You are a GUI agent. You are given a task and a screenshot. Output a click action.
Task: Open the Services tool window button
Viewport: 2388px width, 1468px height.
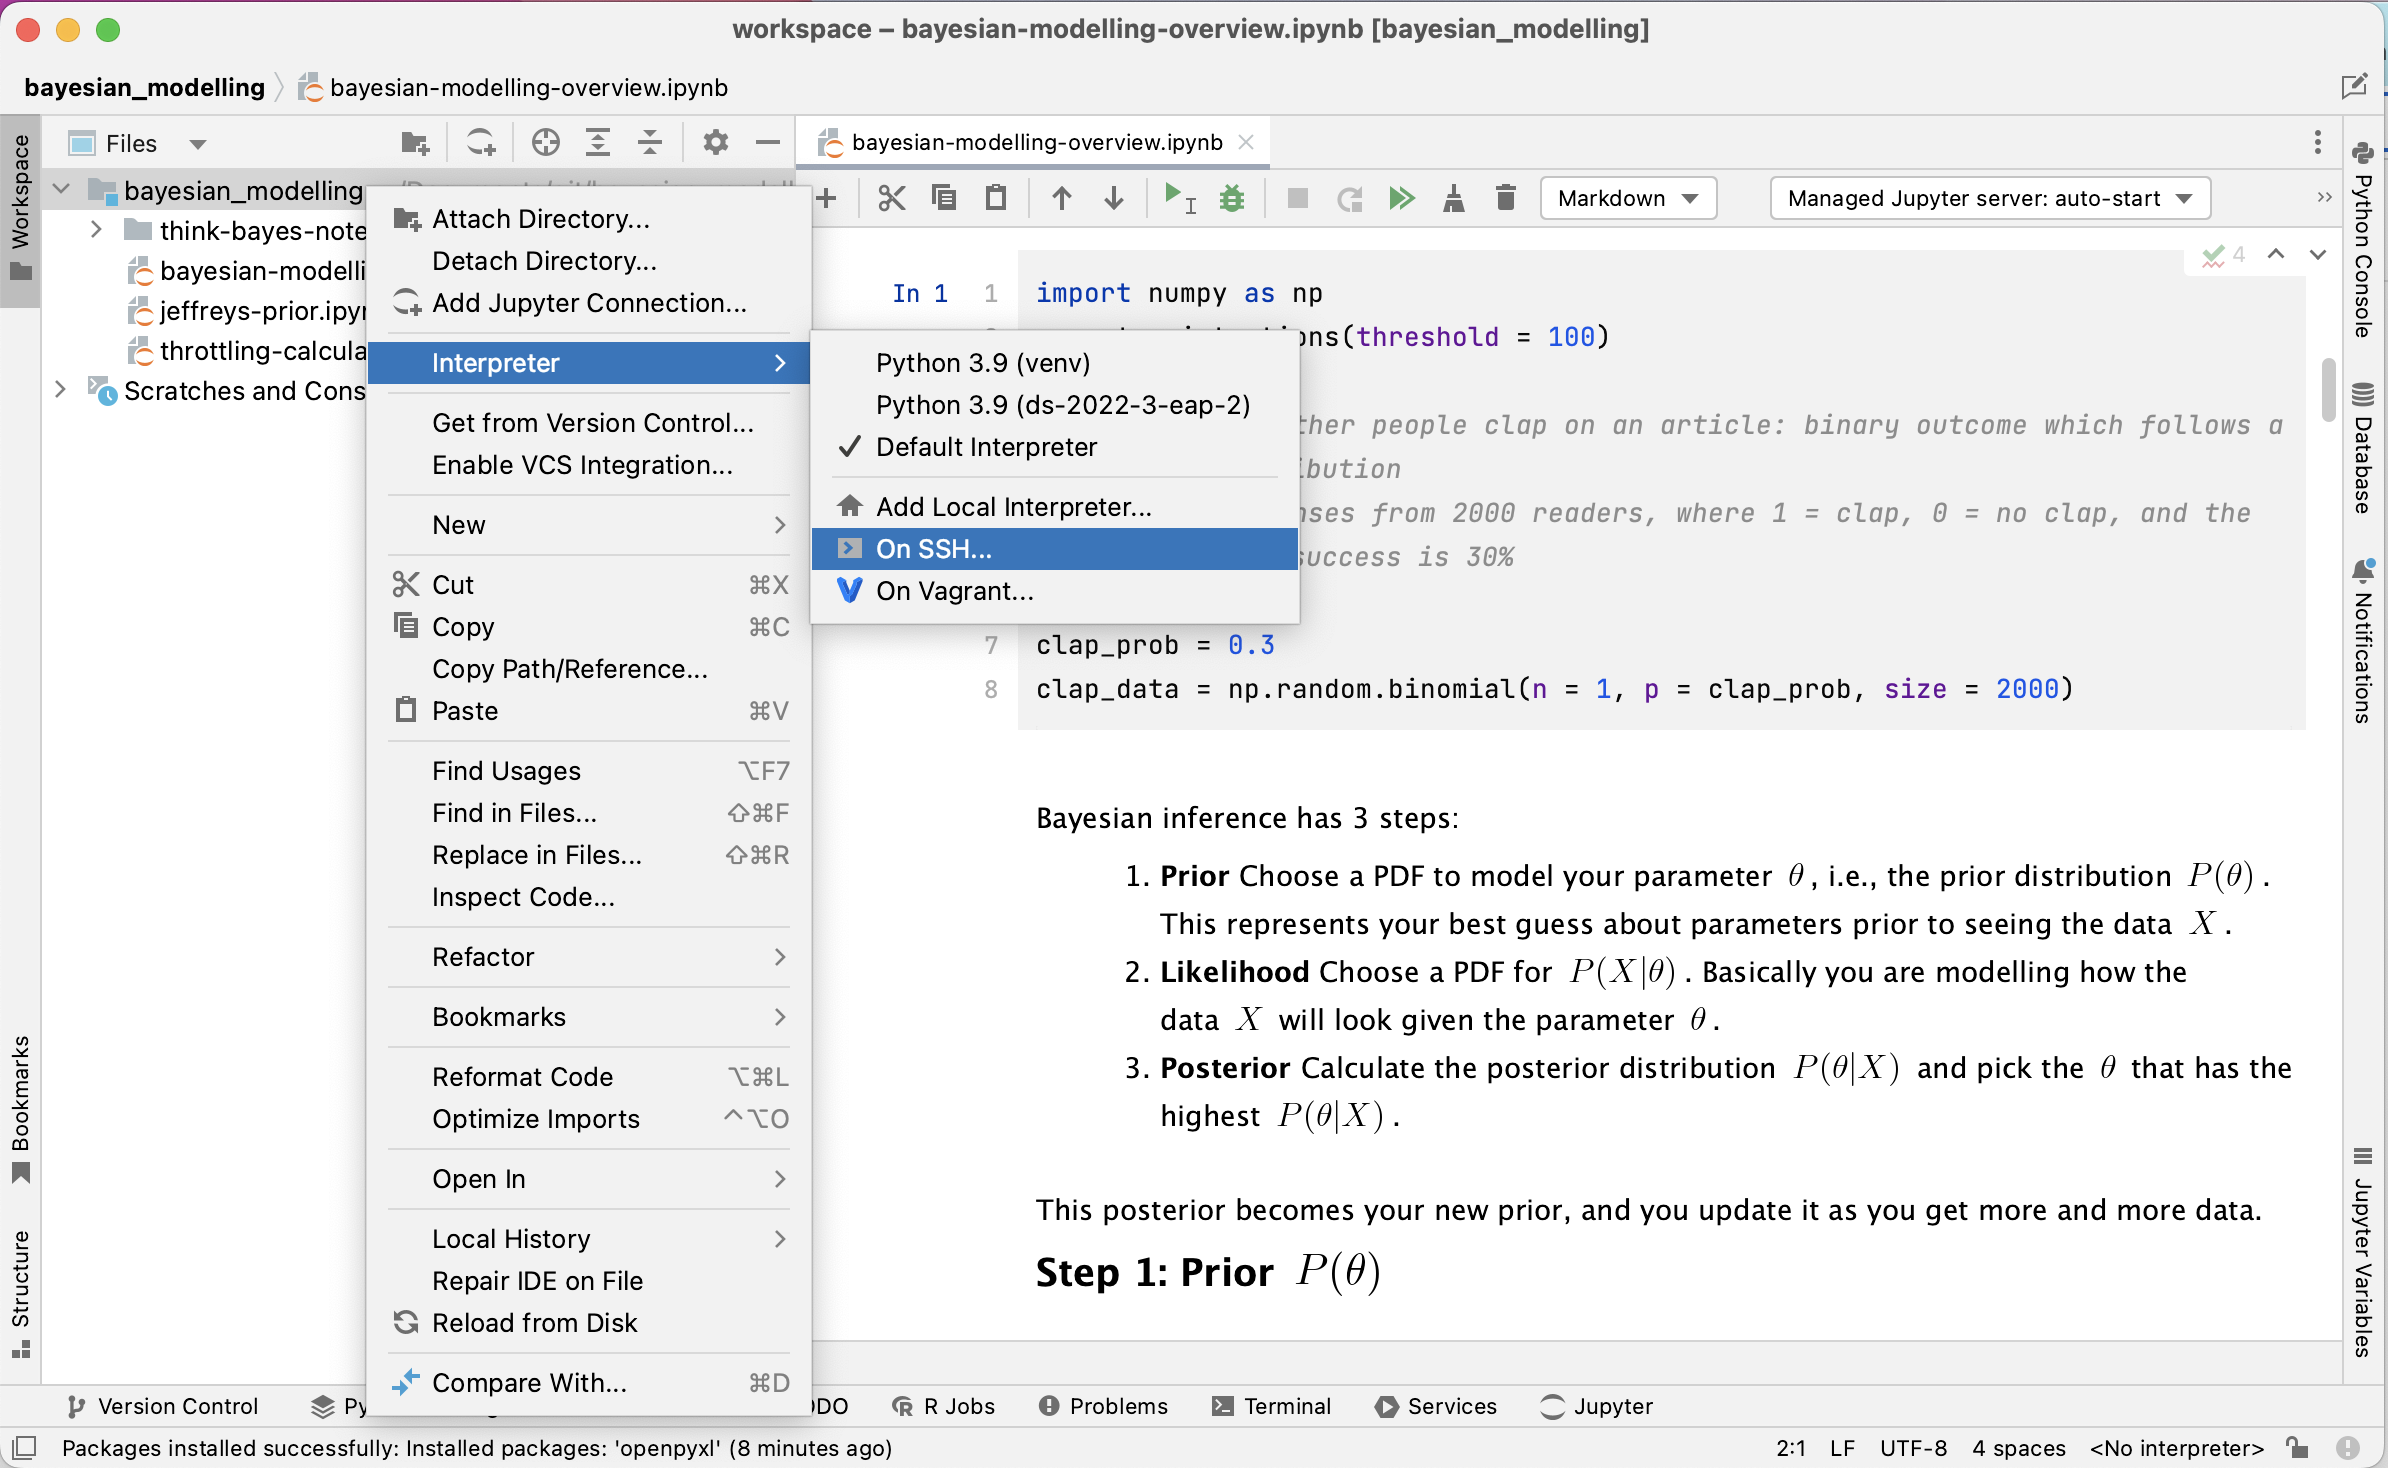coord(1436,1406)
